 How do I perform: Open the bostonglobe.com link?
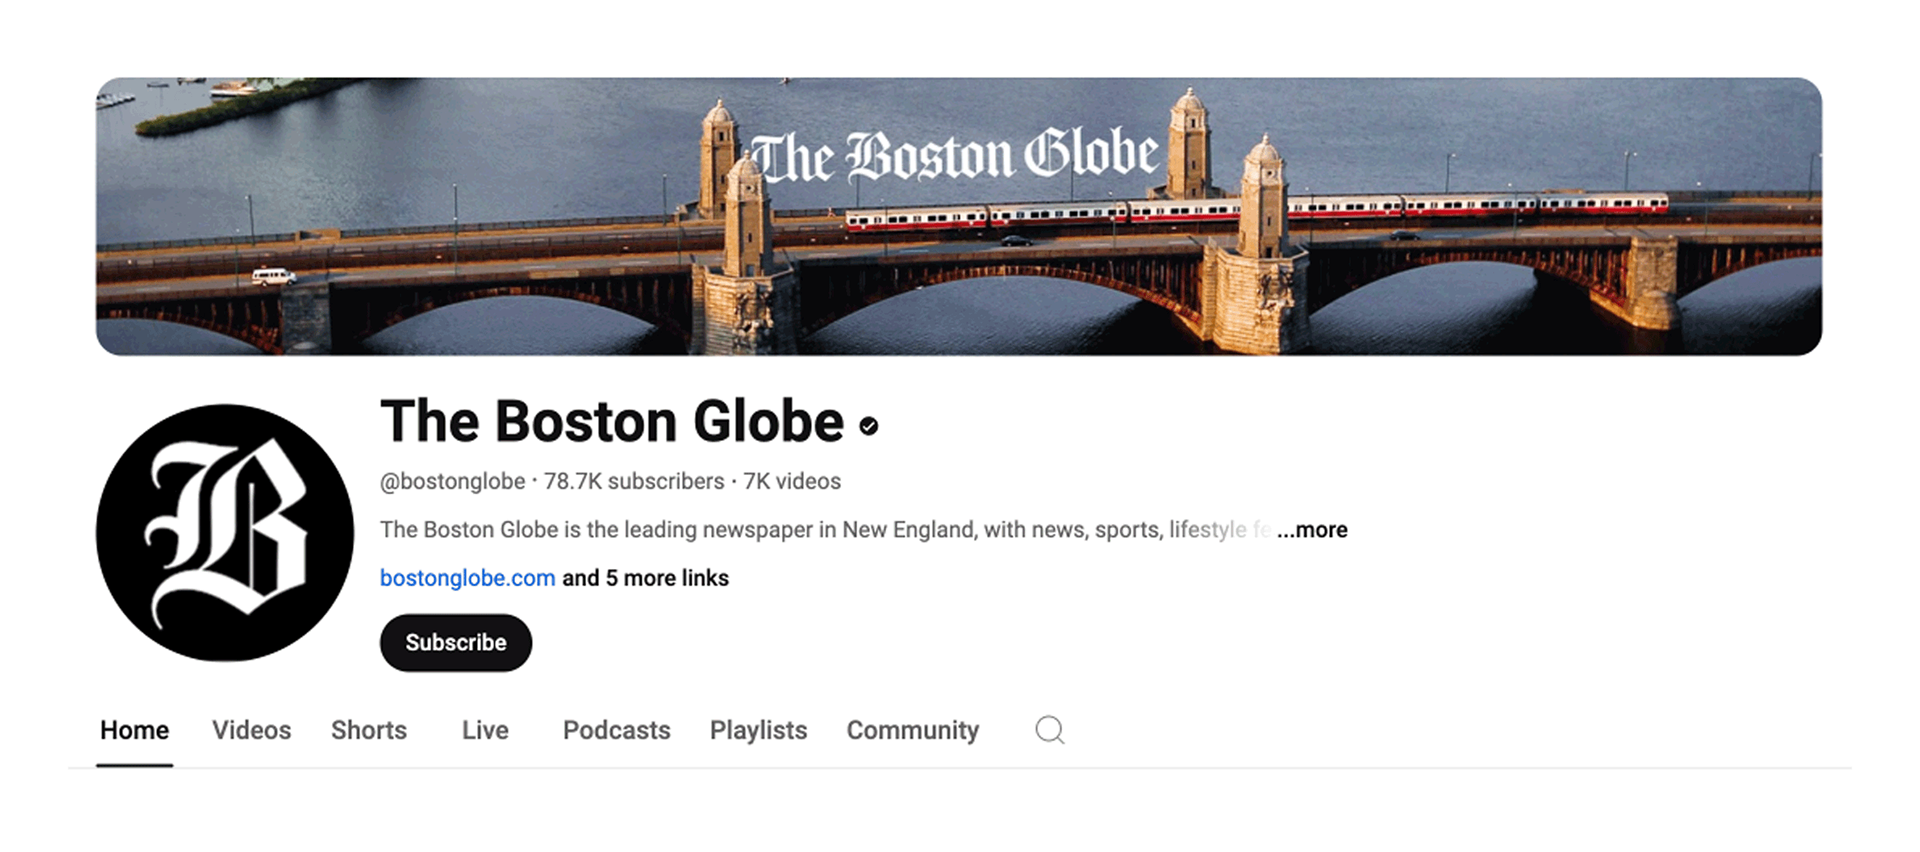coord(467,578)
